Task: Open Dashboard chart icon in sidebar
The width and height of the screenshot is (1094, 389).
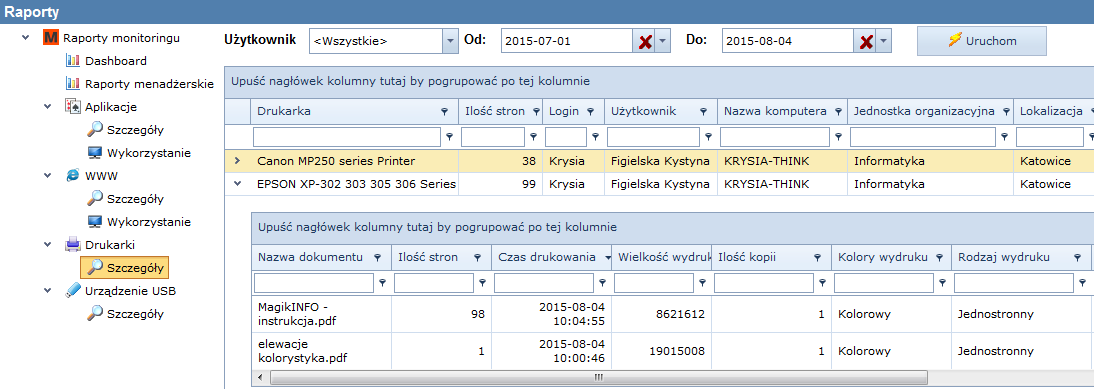Action: pyautogui.click(x=73, y=61)
